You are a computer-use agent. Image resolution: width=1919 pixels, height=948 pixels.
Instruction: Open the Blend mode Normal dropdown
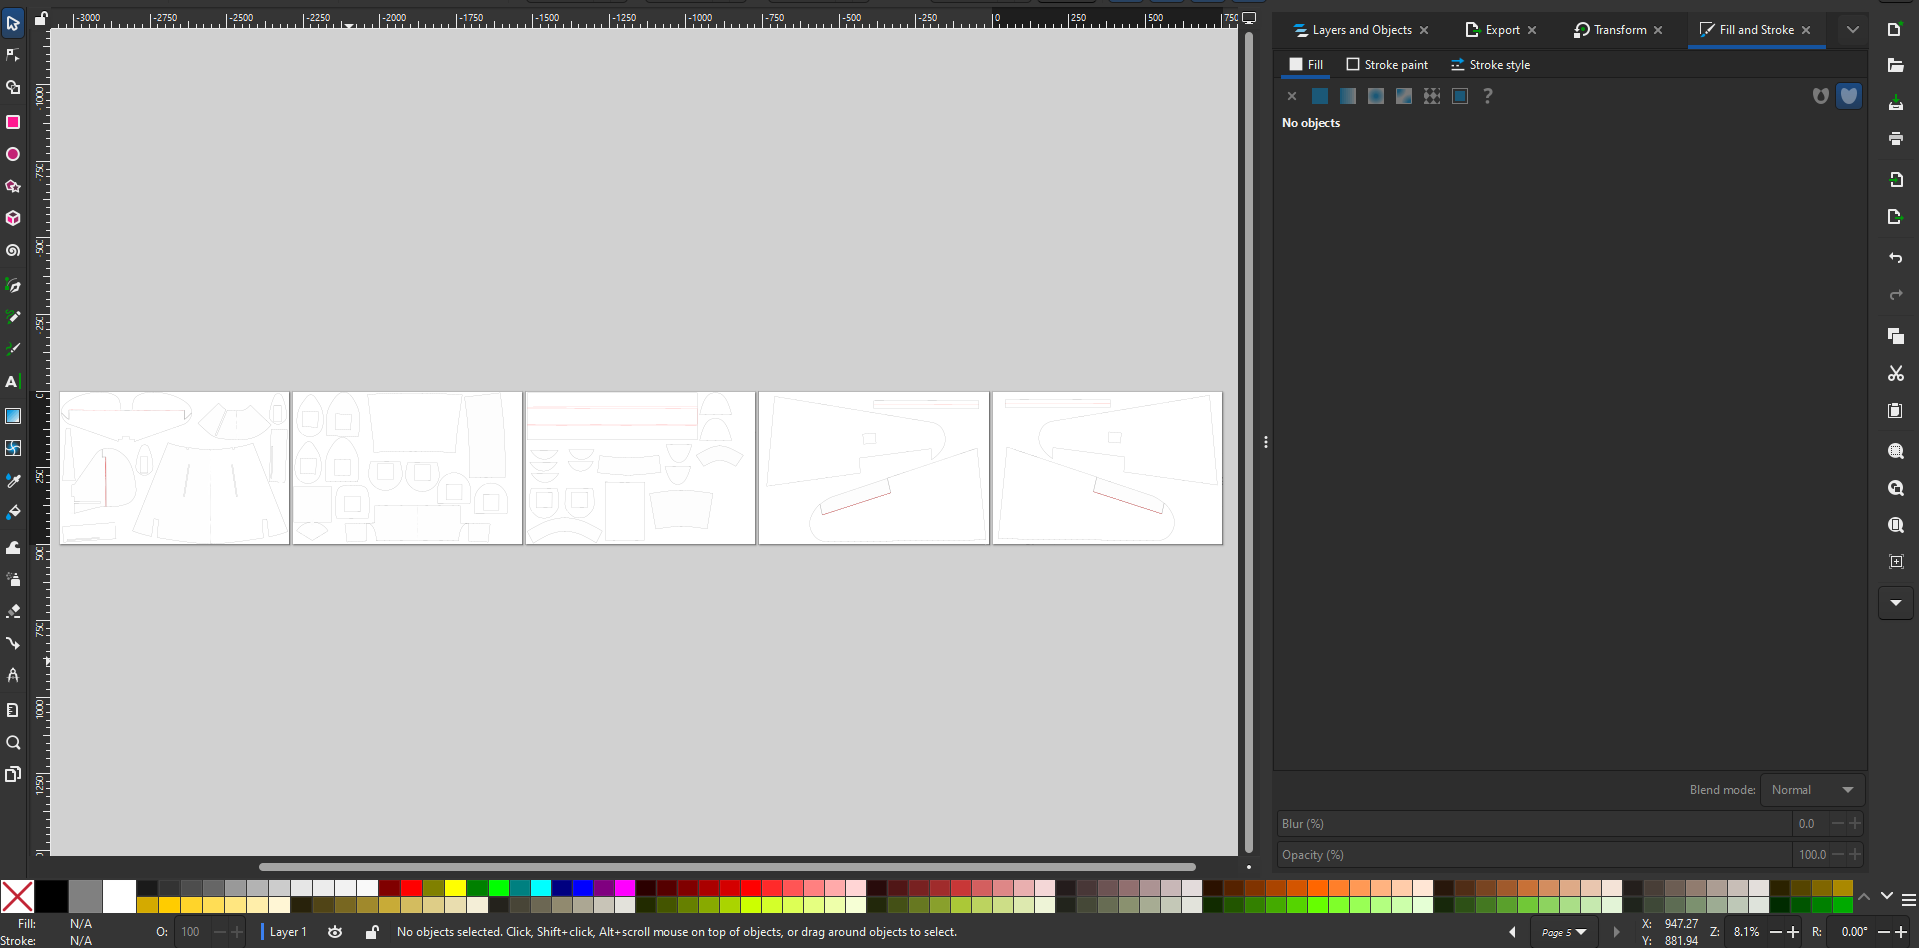pos(1812,790)
